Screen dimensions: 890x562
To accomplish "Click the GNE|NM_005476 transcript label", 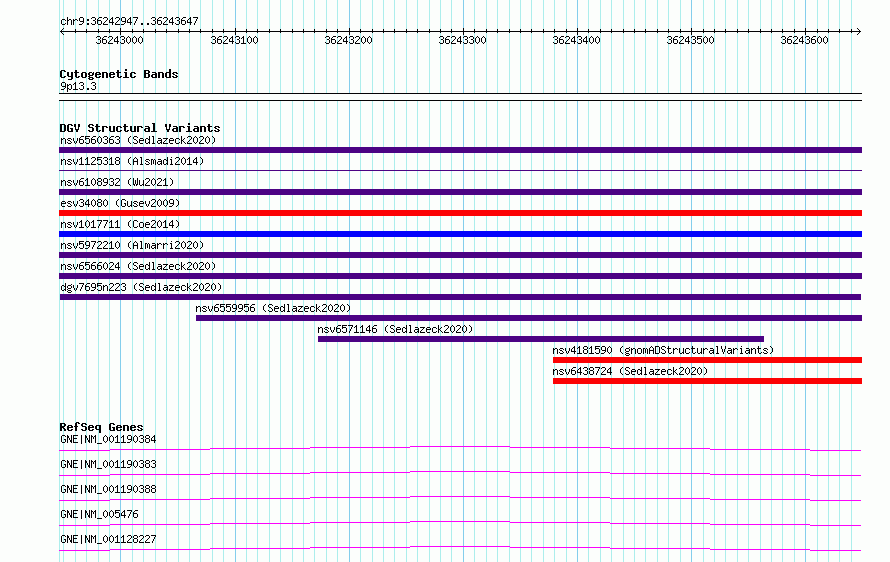I will [x=99, y=514].
